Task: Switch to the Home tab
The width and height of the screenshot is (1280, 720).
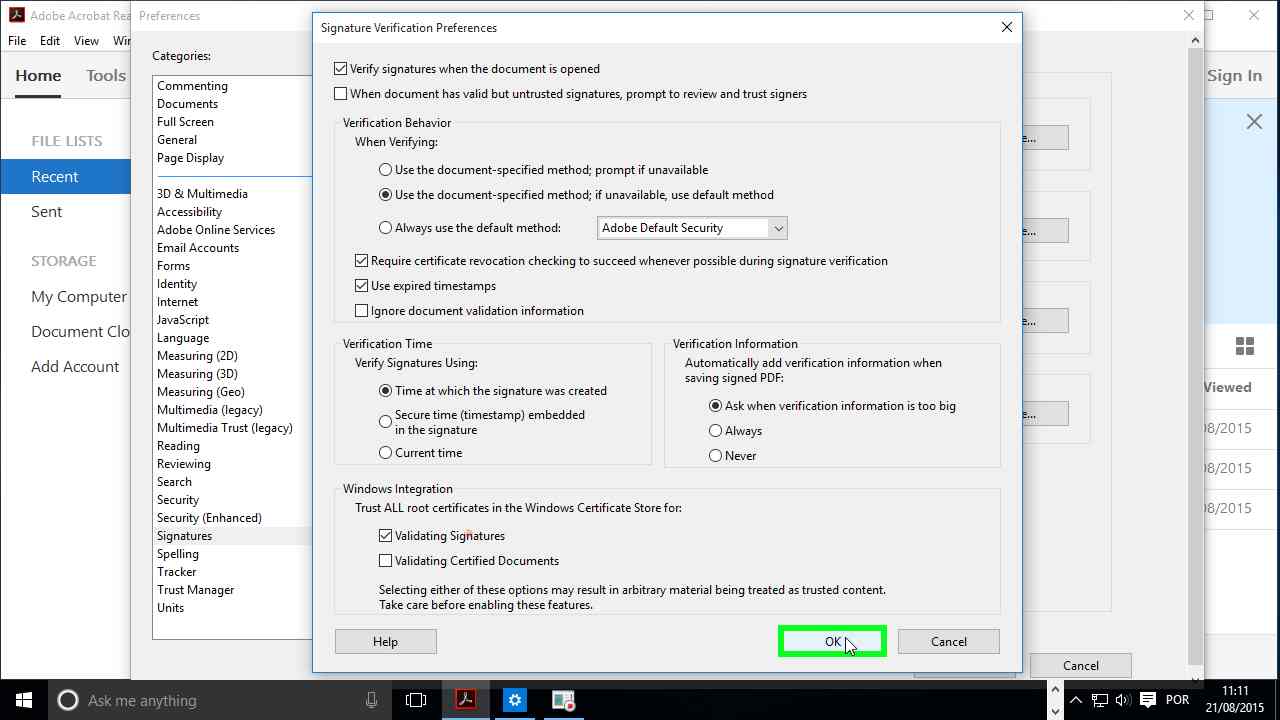Action: 38,76
